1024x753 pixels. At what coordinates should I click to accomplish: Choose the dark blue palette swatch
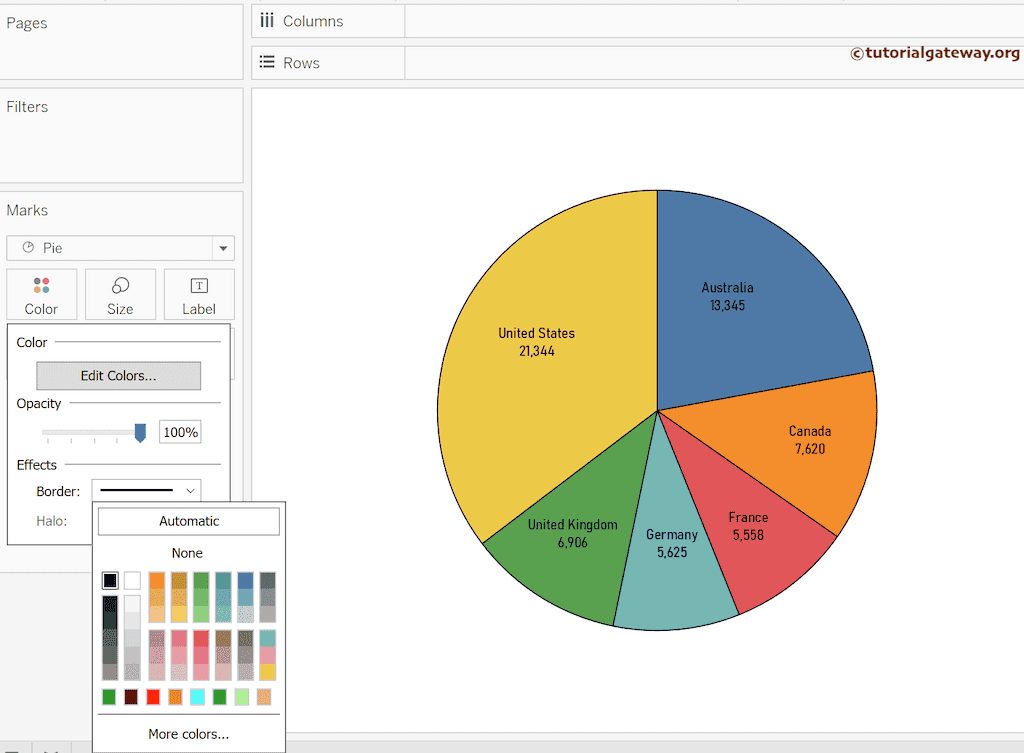point(246,581)
